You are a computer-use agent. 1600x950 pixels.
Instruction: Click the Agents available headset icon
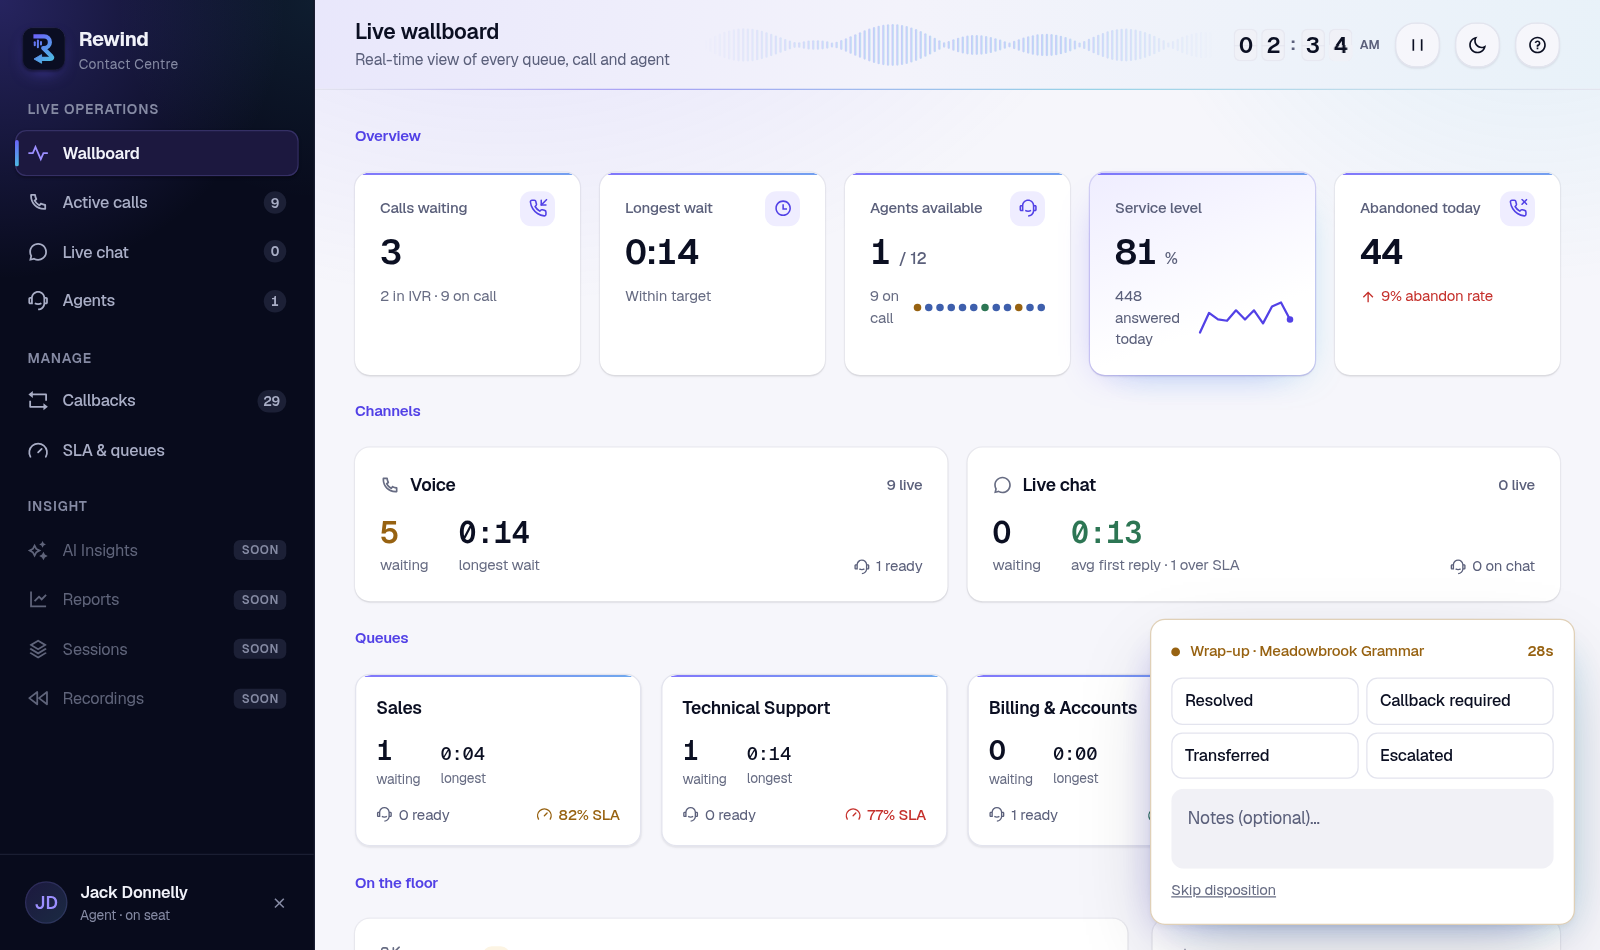point(1028,208)
